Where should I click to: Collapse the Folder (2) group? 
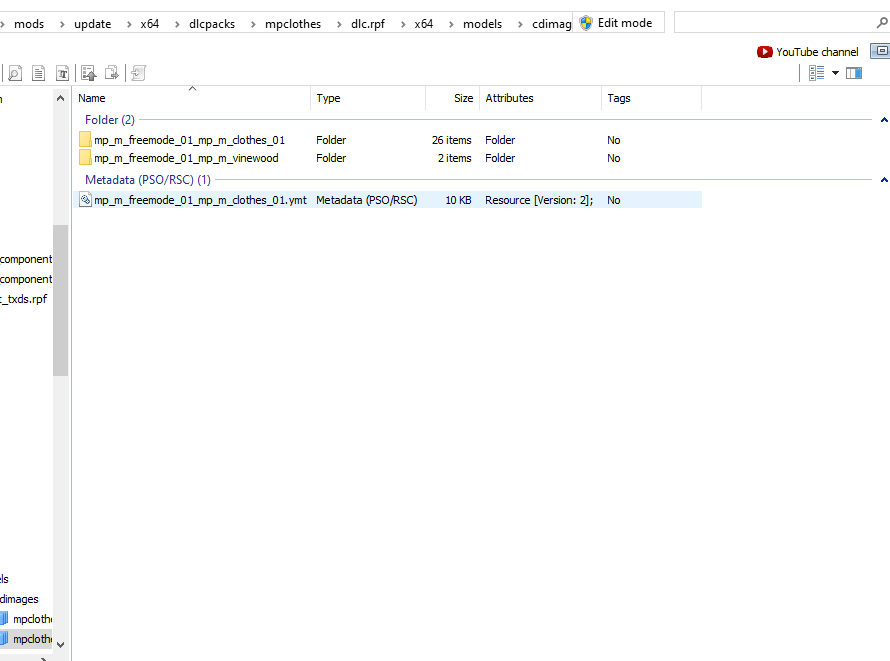point(884,120)
